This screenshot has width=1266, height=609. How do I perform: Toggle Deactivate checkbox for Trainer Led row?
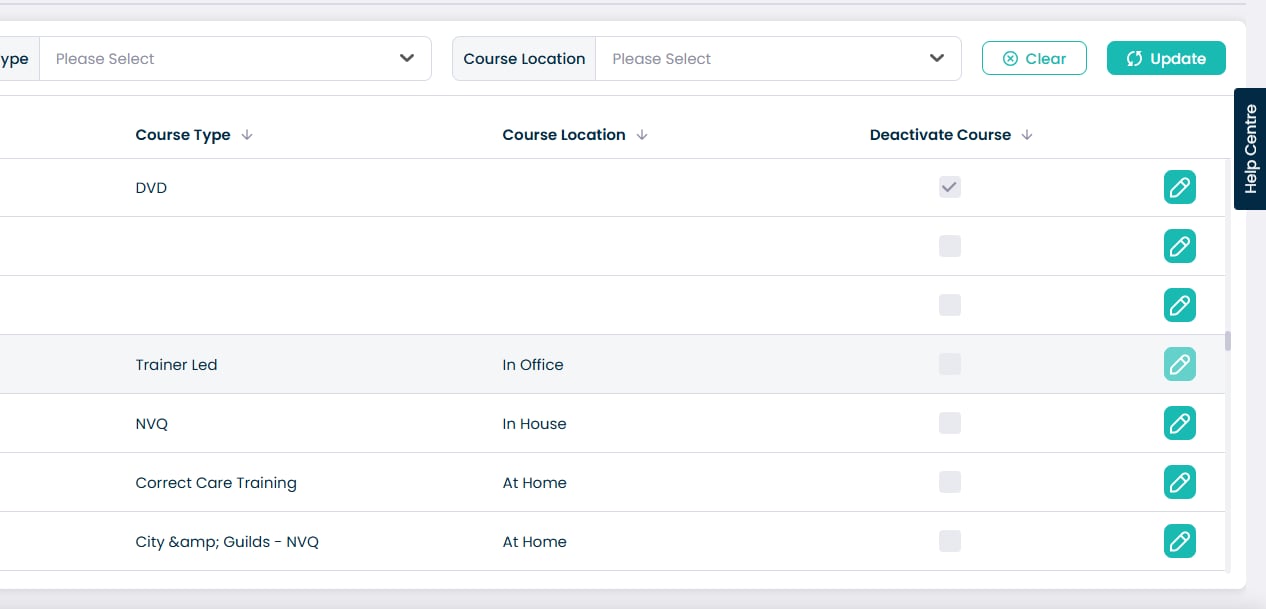click(949, 365)
